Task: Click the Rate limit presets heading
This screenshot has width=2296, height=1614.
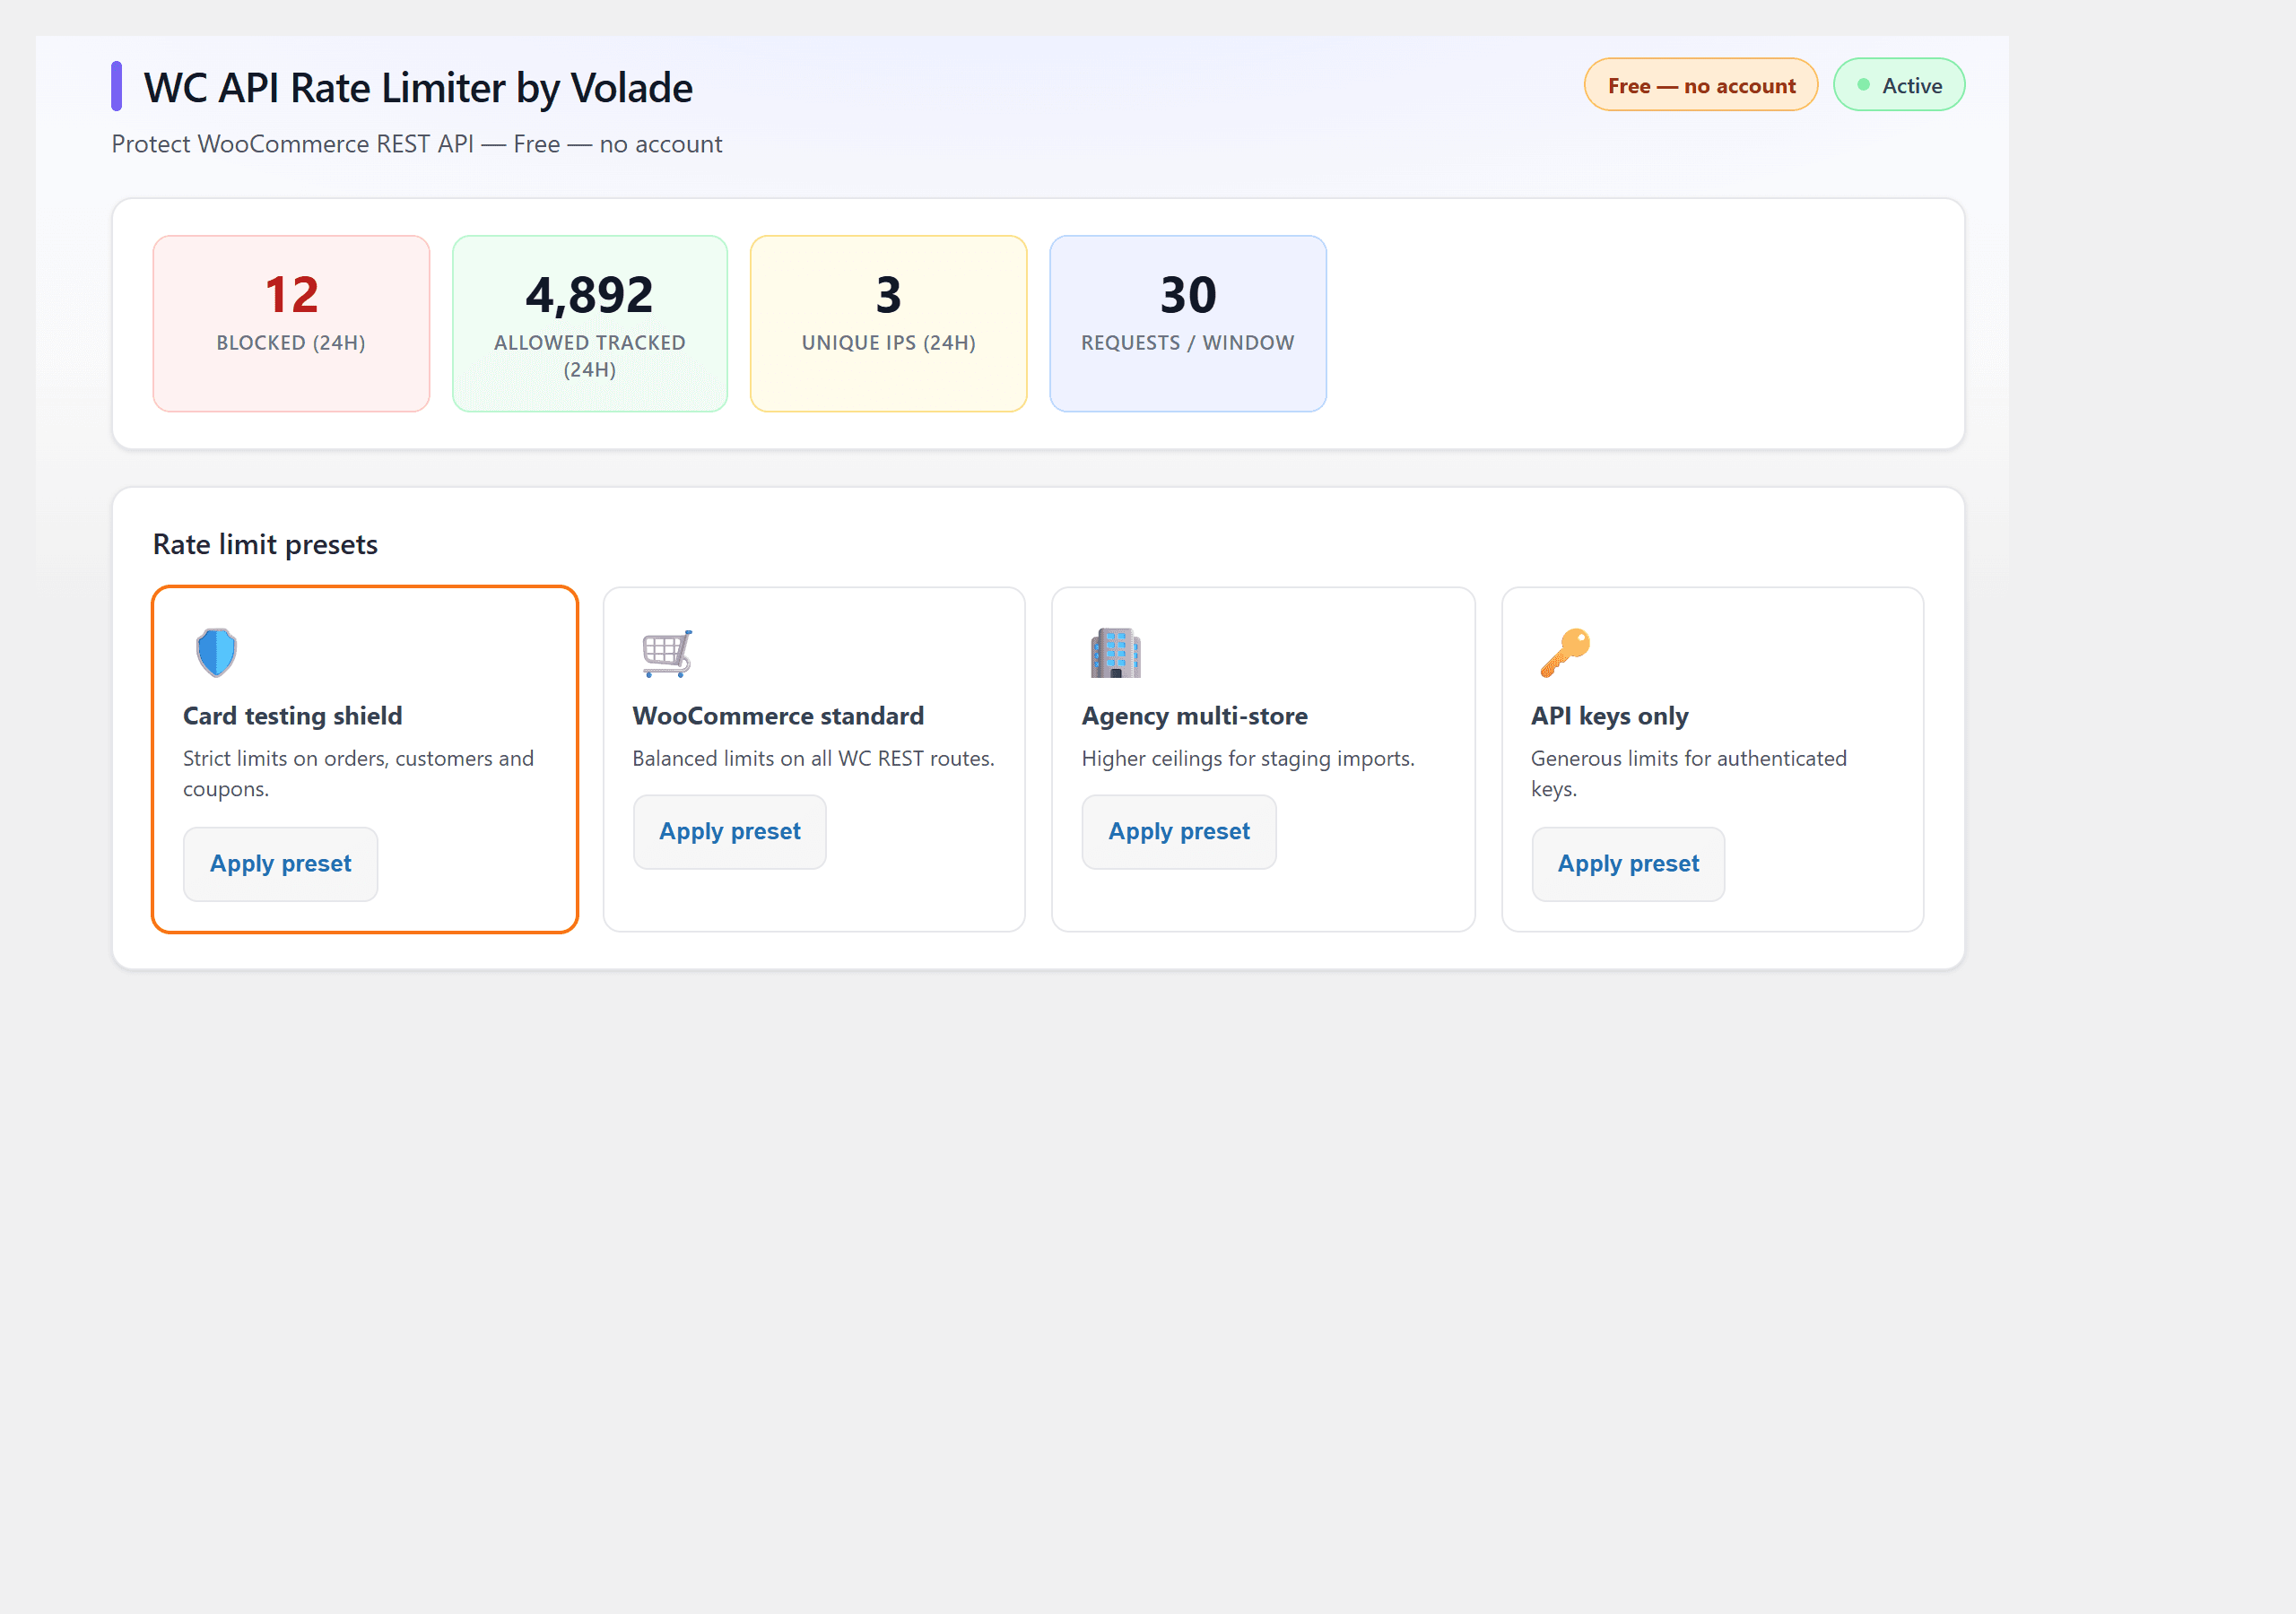Action: pyautogui.click(x=265, y=545)
